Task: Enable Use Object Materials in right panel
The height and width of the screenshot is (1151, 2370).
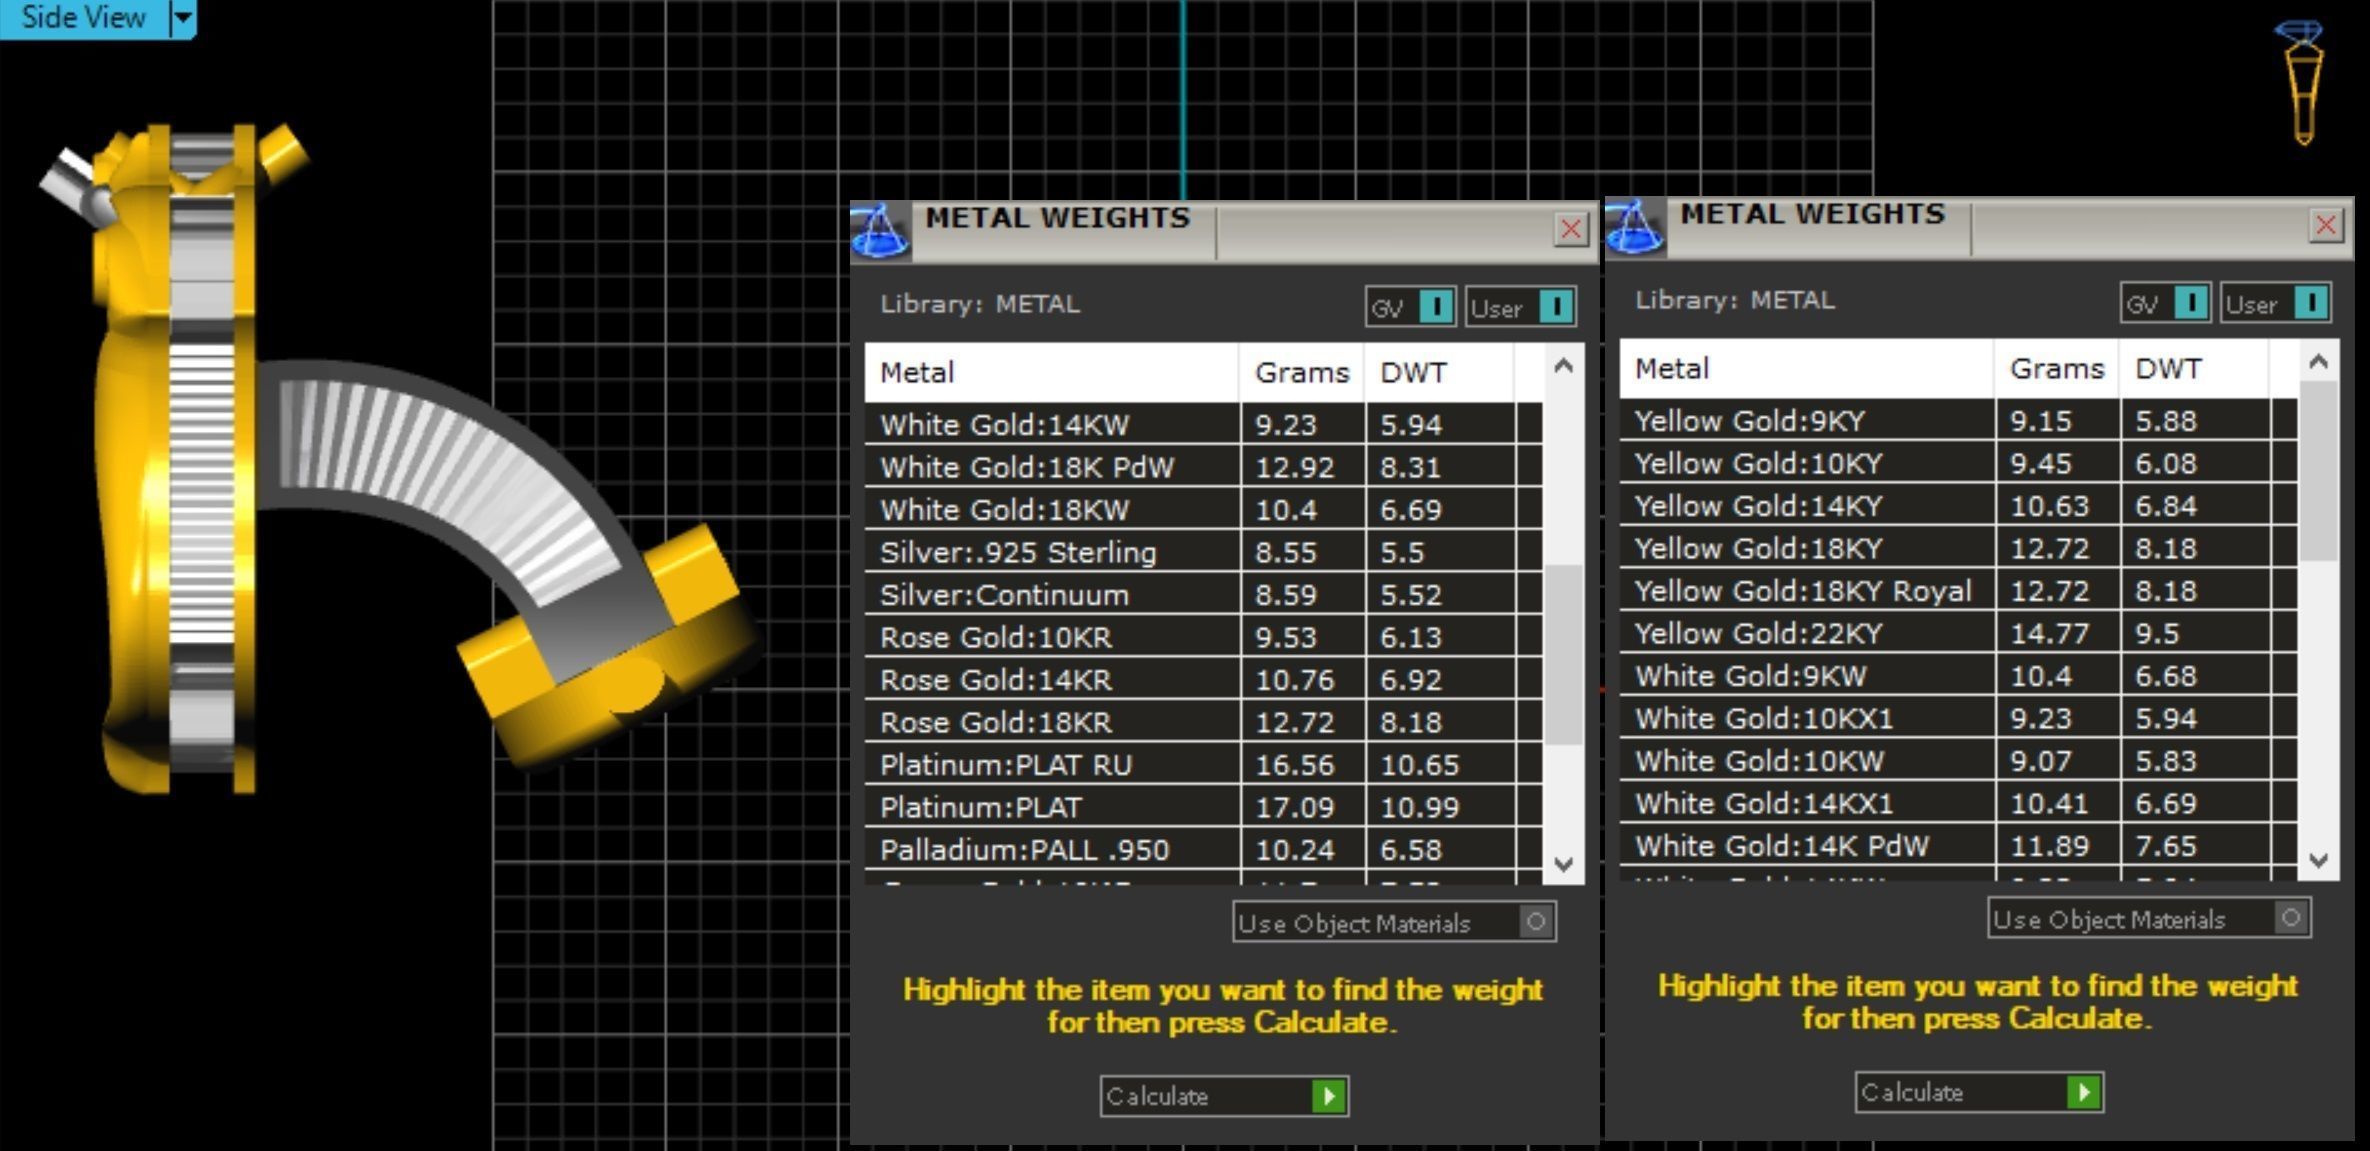Action: point(2290,917)
